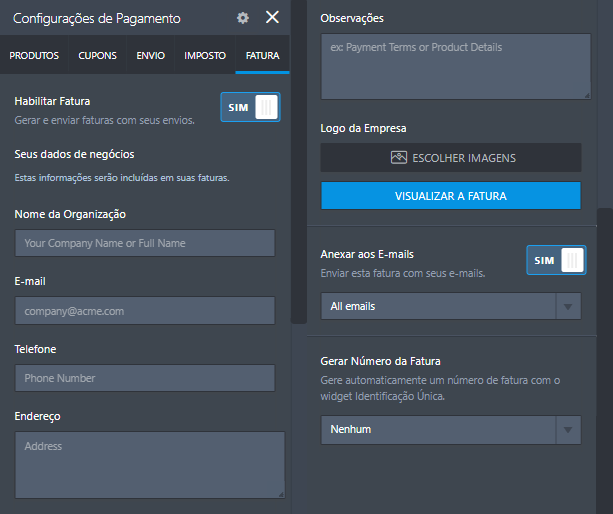Image resolution: width=613 pixels, height=514 pixels.
Task: Select the Fatura tab
Action: pyautogui.click(x=262, y=56)
